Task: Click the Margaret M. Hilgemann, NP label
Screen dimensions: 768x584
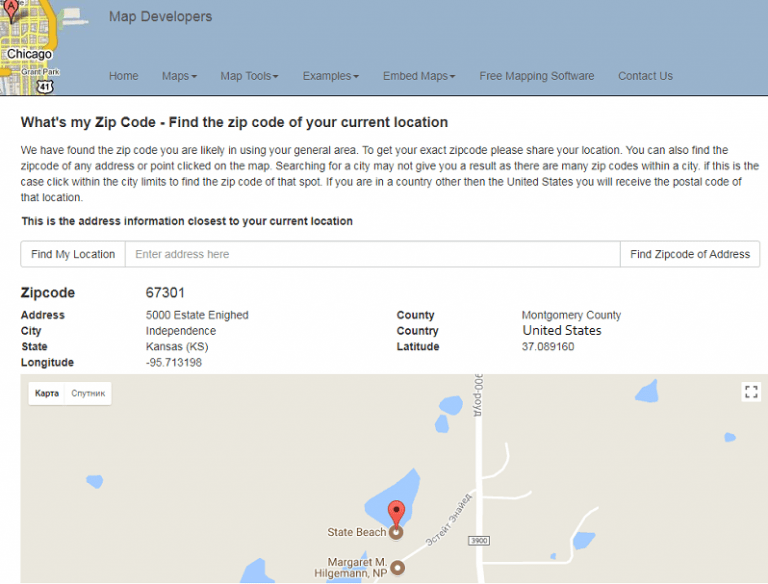Action: pos(351,567)
